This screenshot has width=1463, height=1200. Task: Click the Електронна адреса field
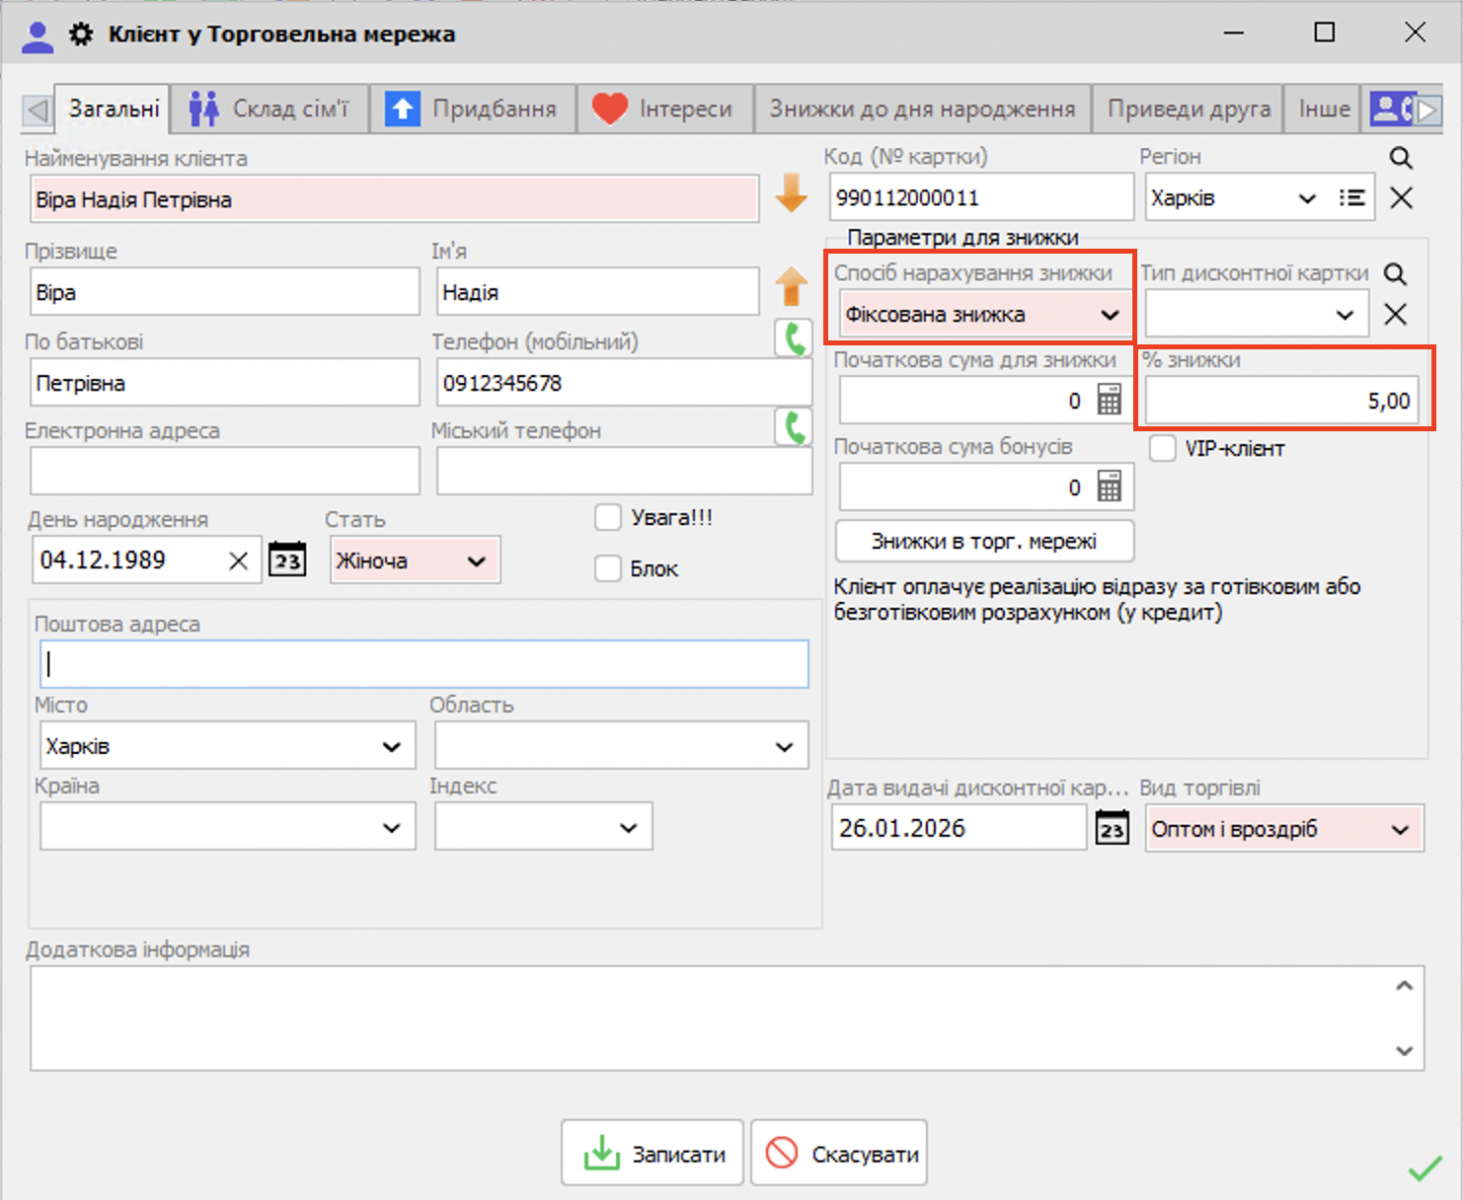point(225,471)
